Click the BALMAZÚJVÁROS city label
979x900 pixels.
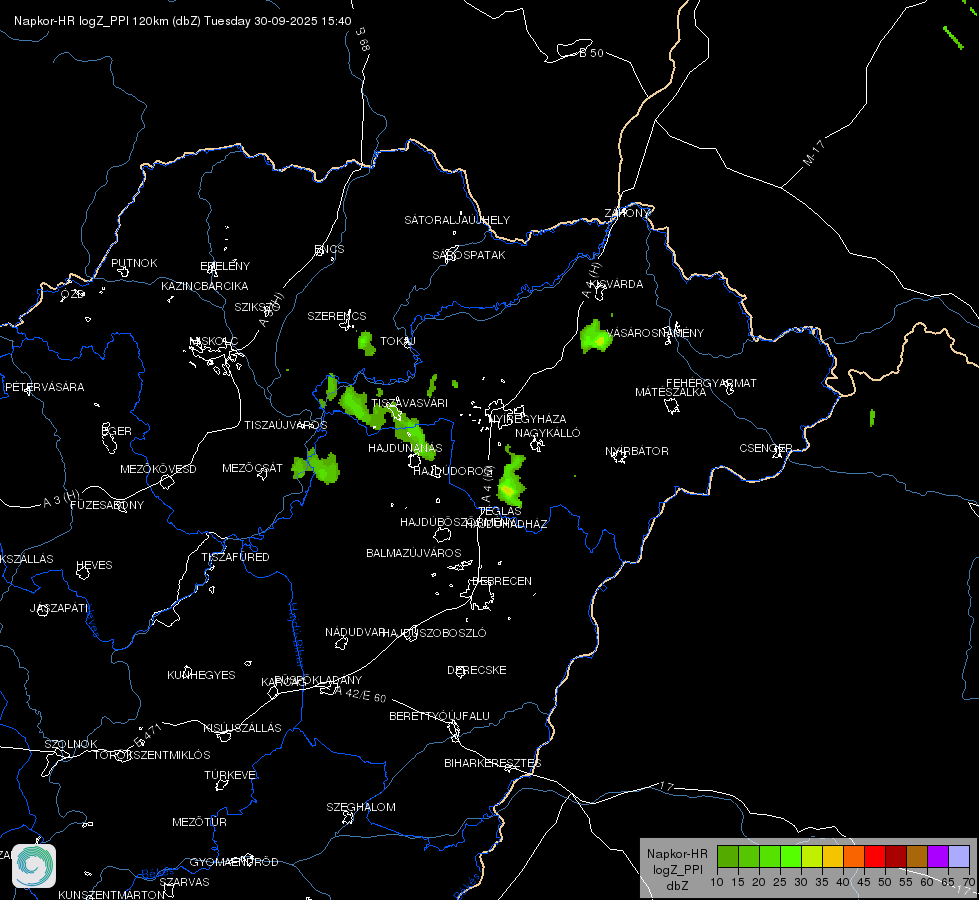click(413, 553)
